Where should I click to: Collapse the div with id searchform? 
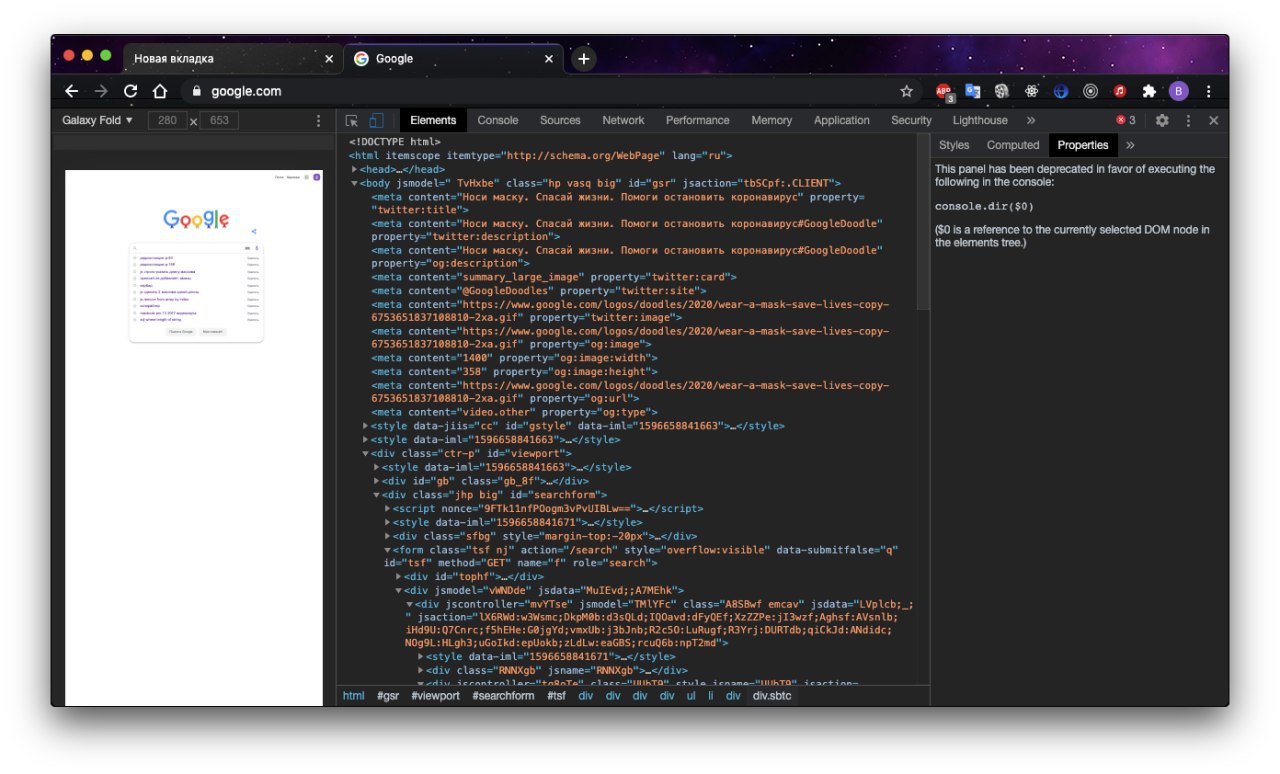(376, 495)
